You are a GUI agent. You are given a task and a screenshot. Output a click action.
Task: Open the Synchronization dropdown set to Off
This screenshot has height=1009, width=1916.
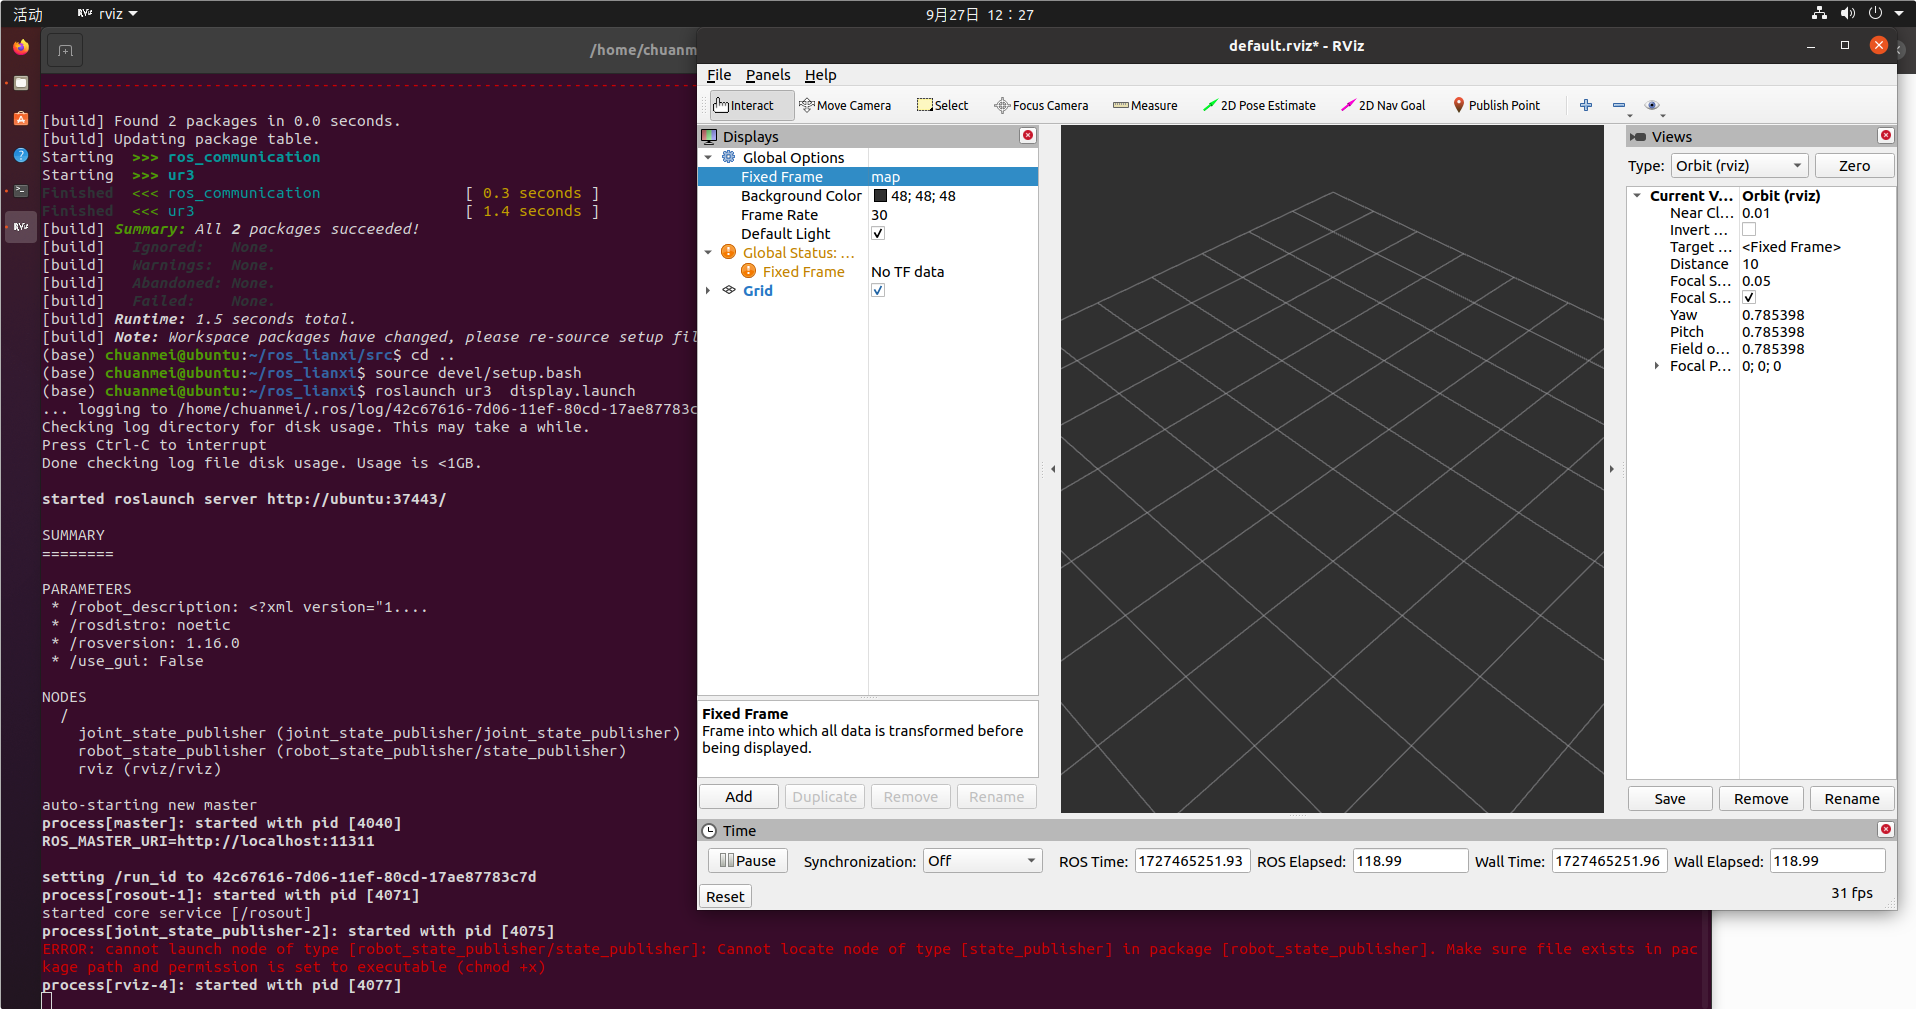[x=981, y=860]
